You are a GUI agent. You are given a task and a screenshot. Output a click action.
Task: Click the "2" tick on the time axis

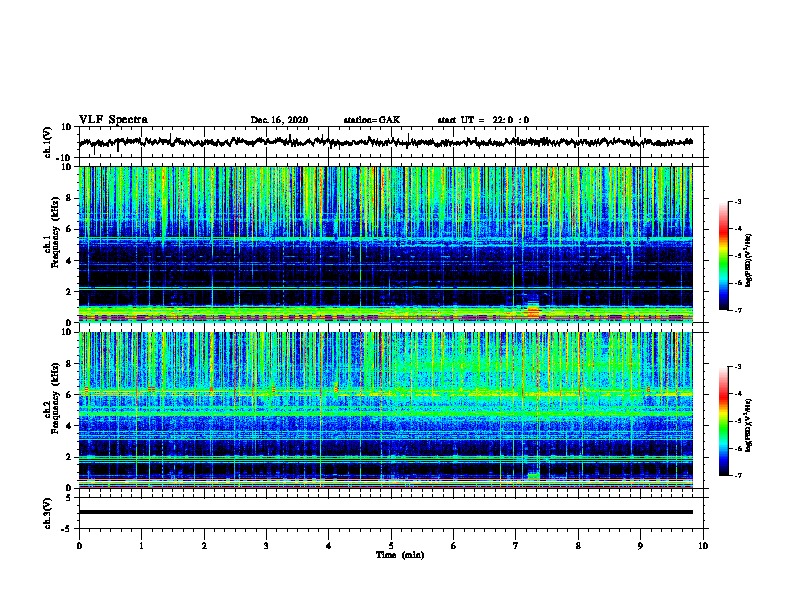click(x=204, y=546)
